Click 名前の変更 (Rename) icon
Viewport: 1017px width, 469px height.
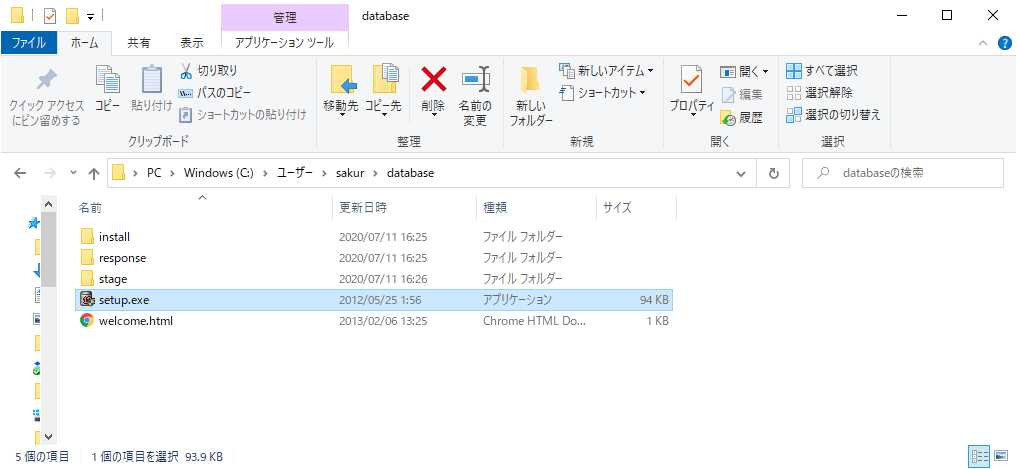click(475, 96)
